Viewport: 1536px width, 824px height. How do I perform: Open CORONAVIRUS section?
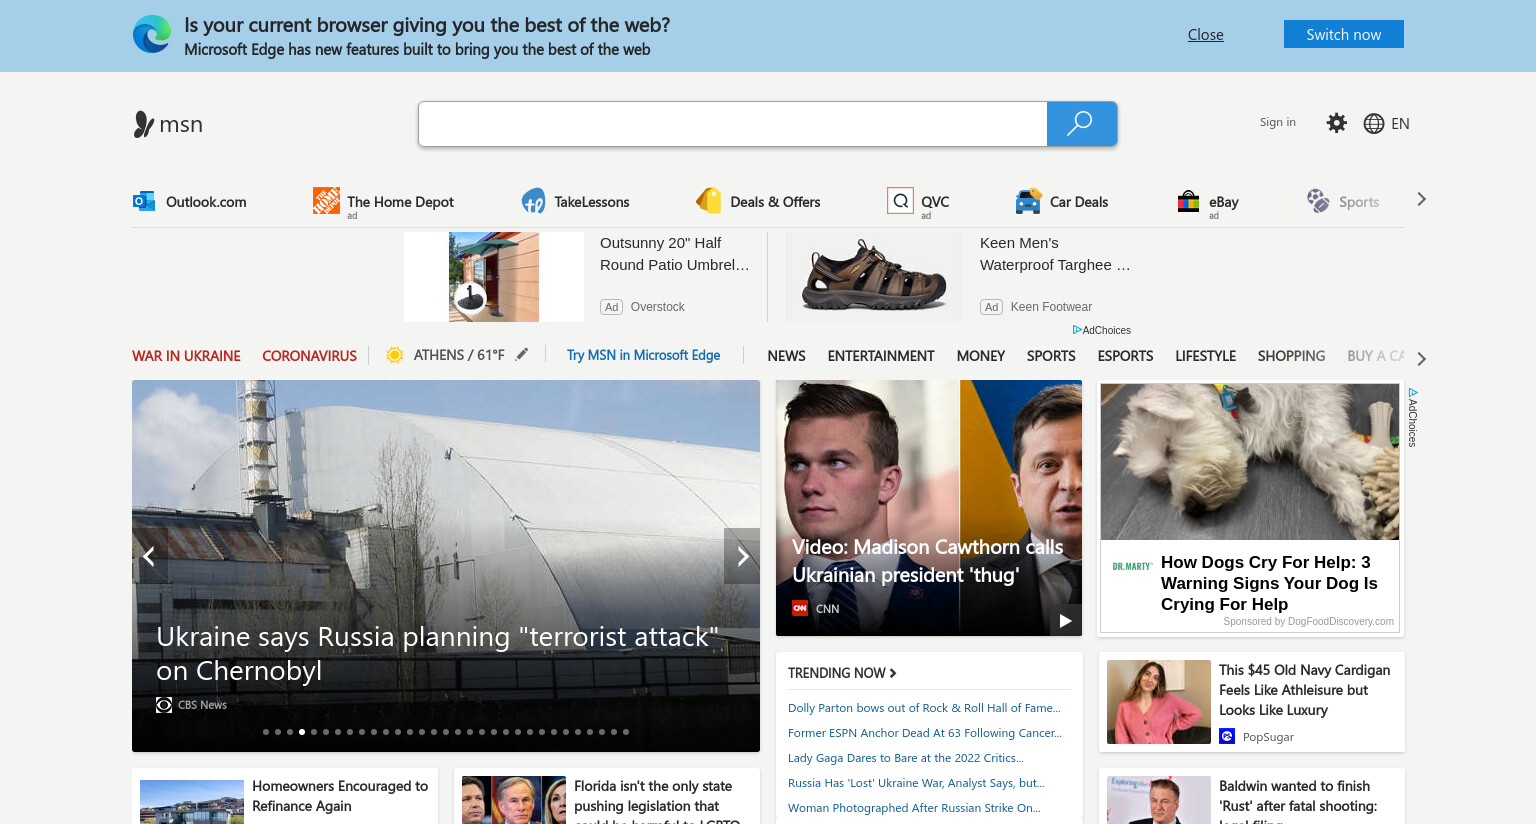click(309, 356)
